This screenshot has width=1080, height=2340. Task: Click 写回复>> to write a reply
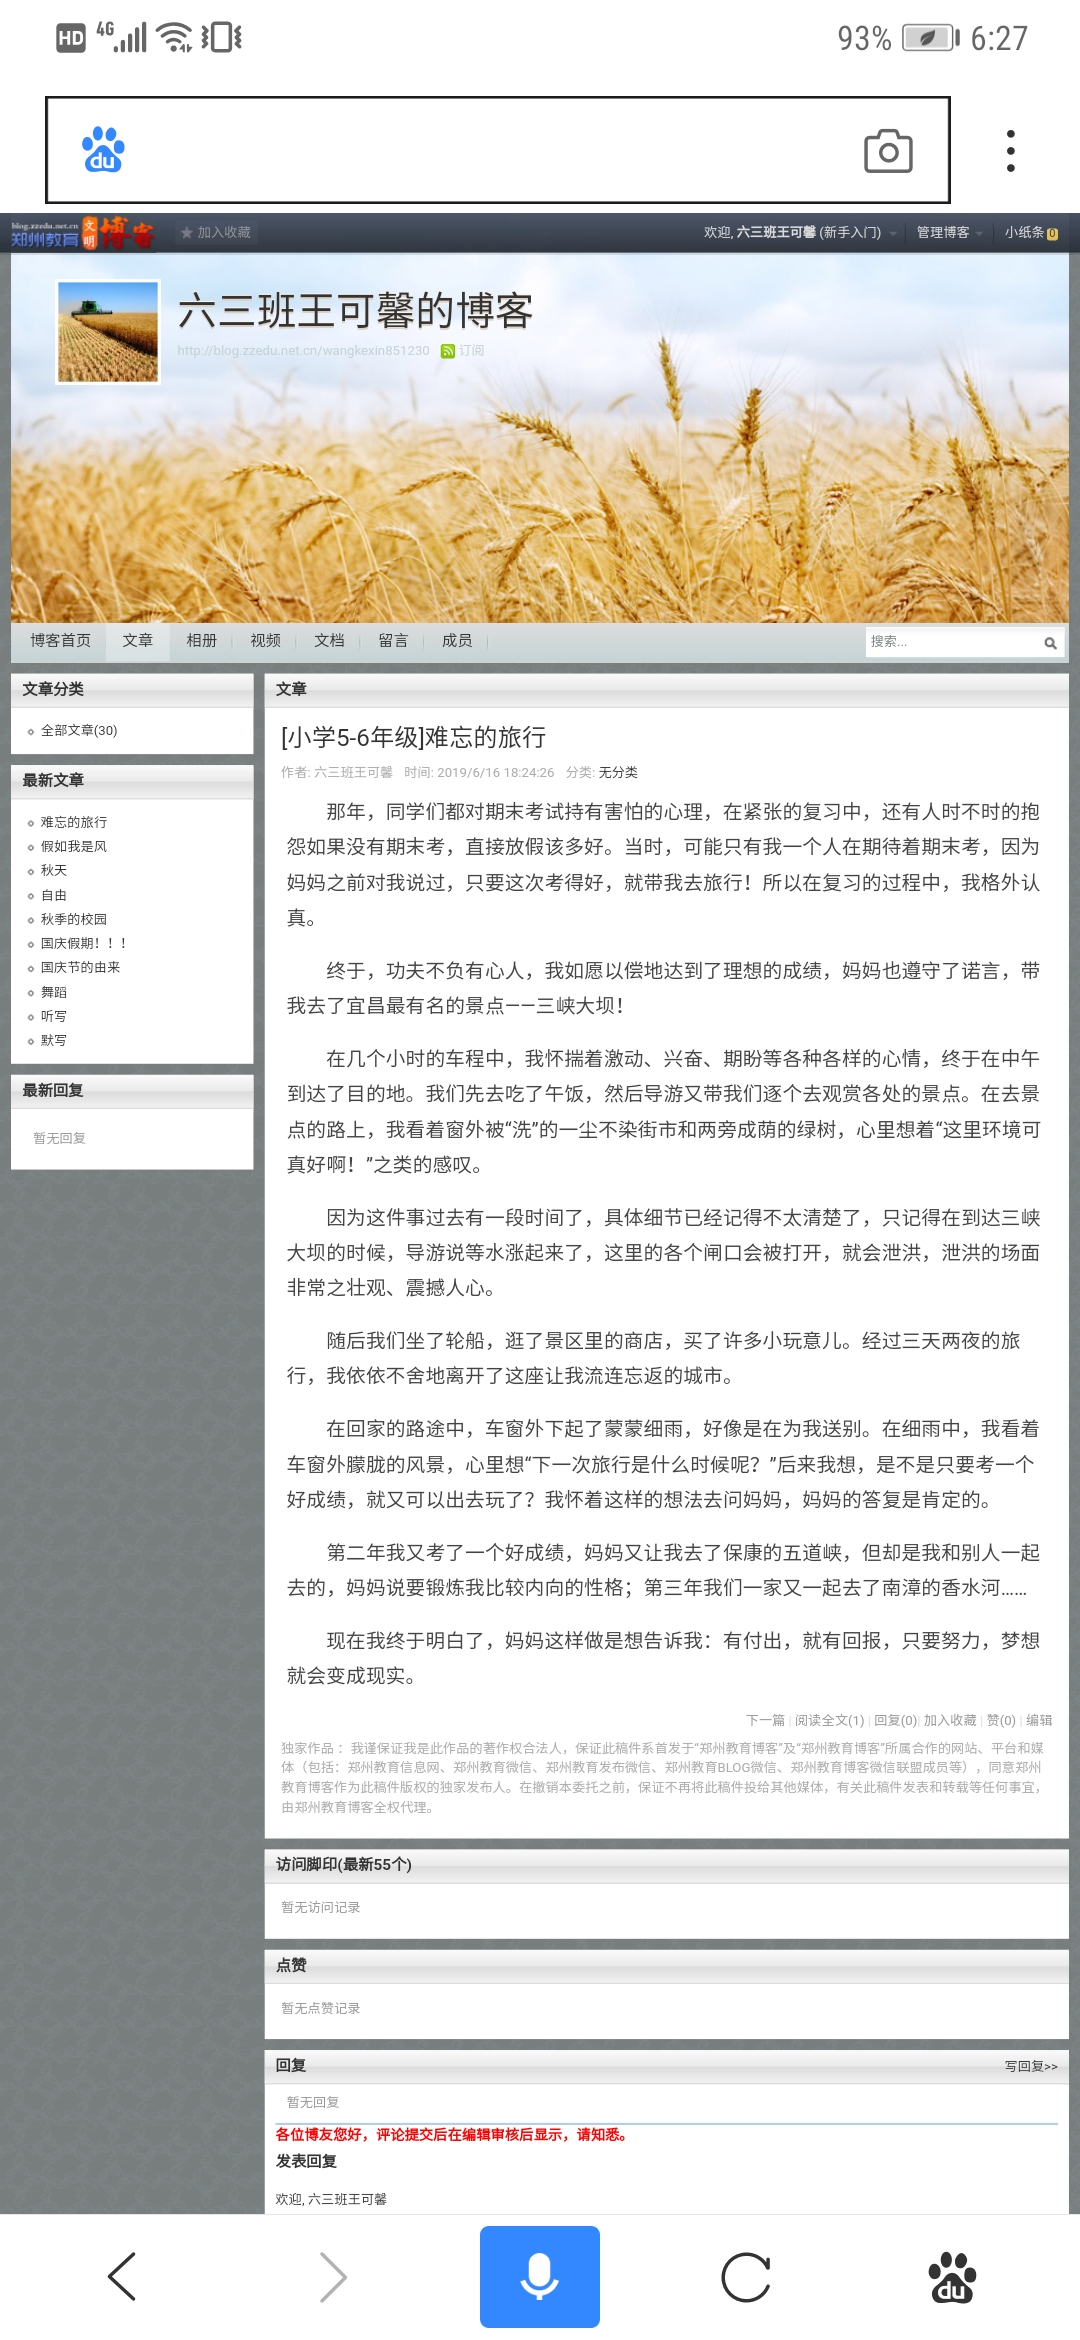click(x=1030, y=2066)
